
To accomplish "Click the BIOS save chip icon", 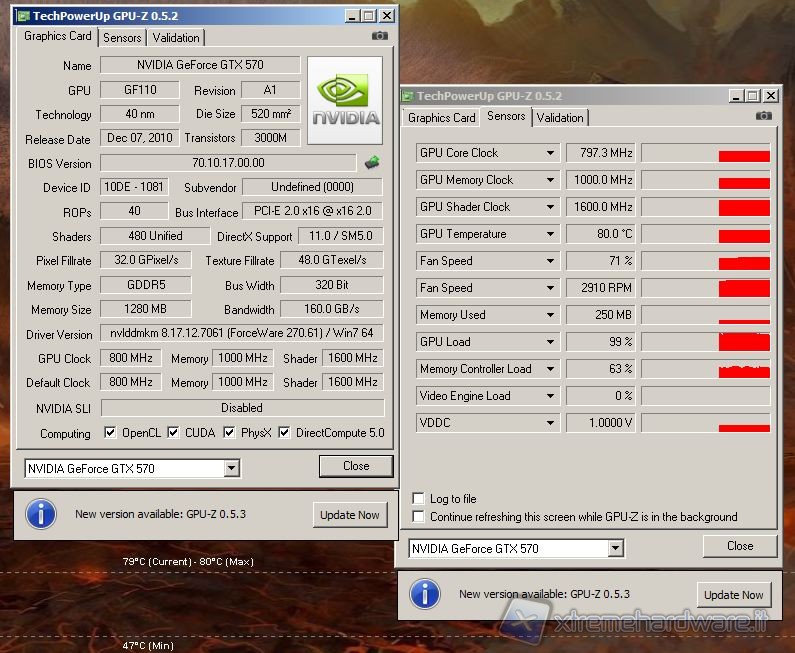I will click(x=372, y=162).
